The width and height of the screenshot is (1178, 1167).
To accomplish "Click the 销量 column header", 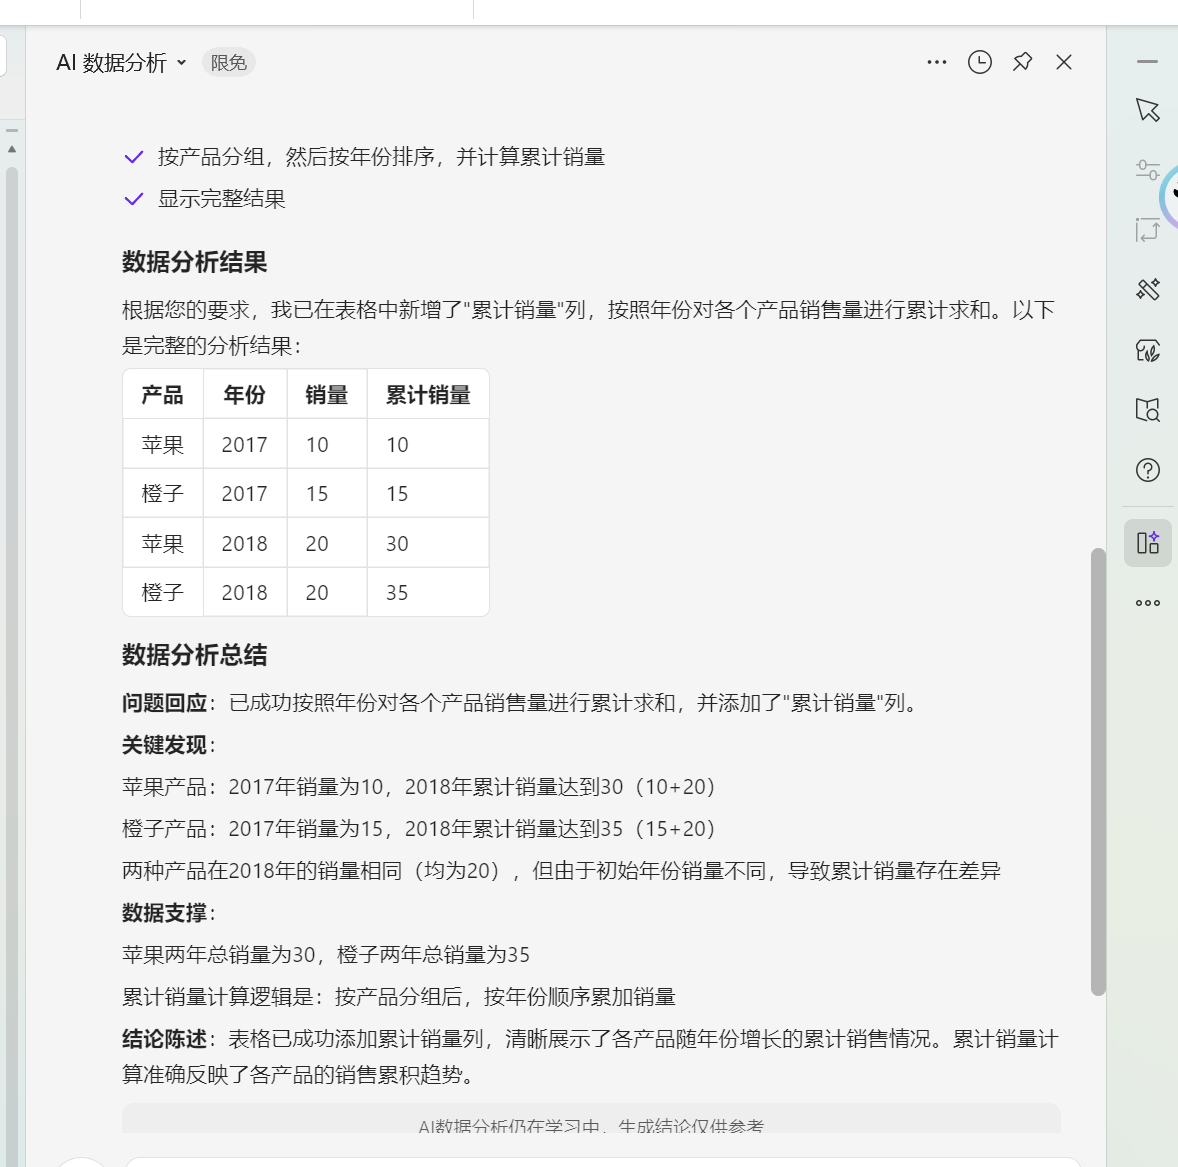I will pos(327,395).
